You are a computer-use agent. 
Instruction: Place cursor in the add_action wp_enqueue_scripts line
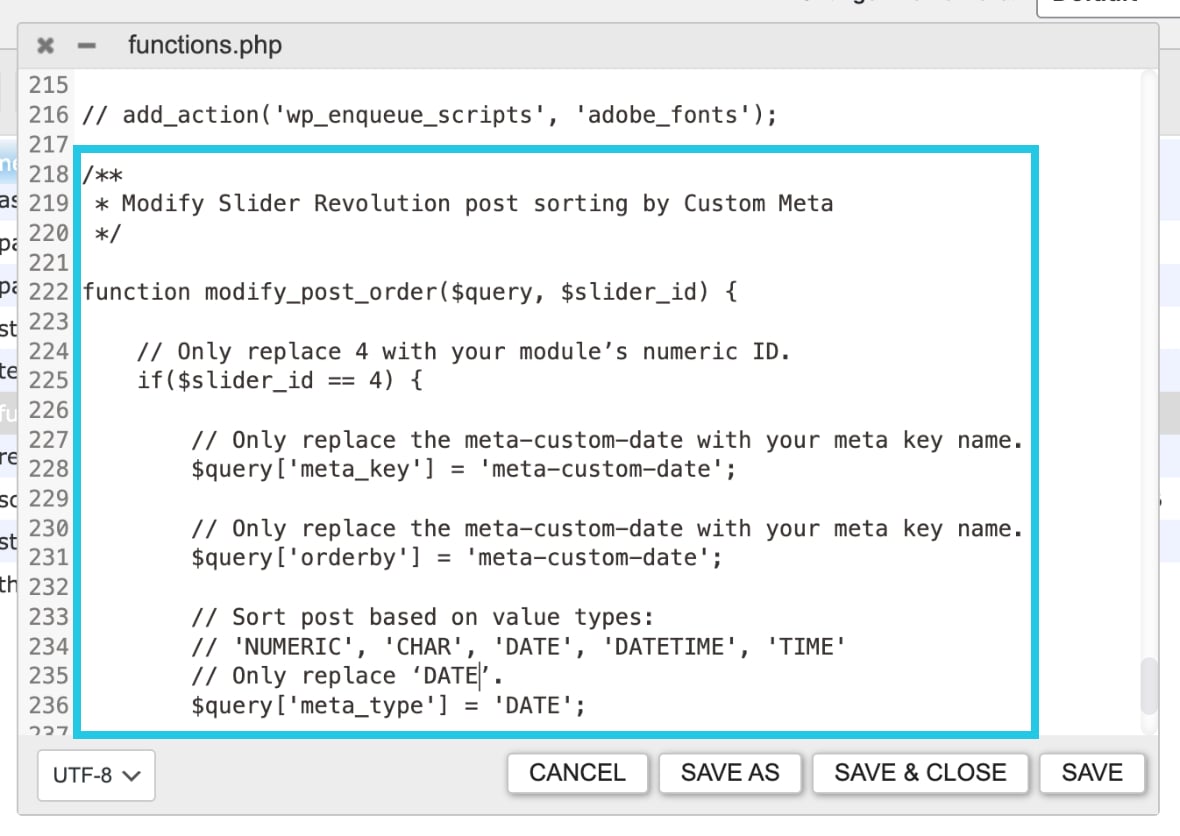coord(429,115)
